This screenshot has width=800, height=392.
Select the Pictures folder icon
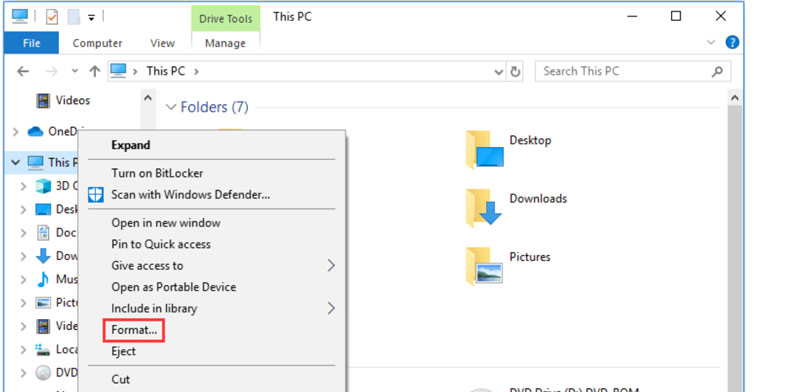coord(485,266)
